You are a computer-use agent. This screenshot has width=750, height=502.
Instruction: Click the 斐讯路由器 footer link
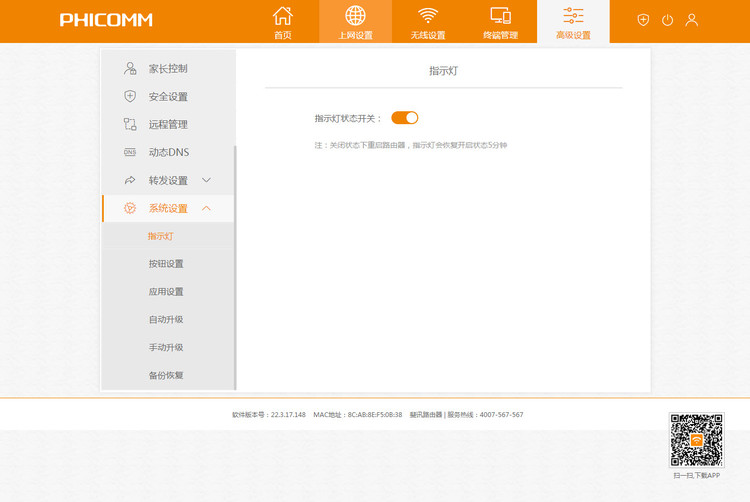pos(426,415)
